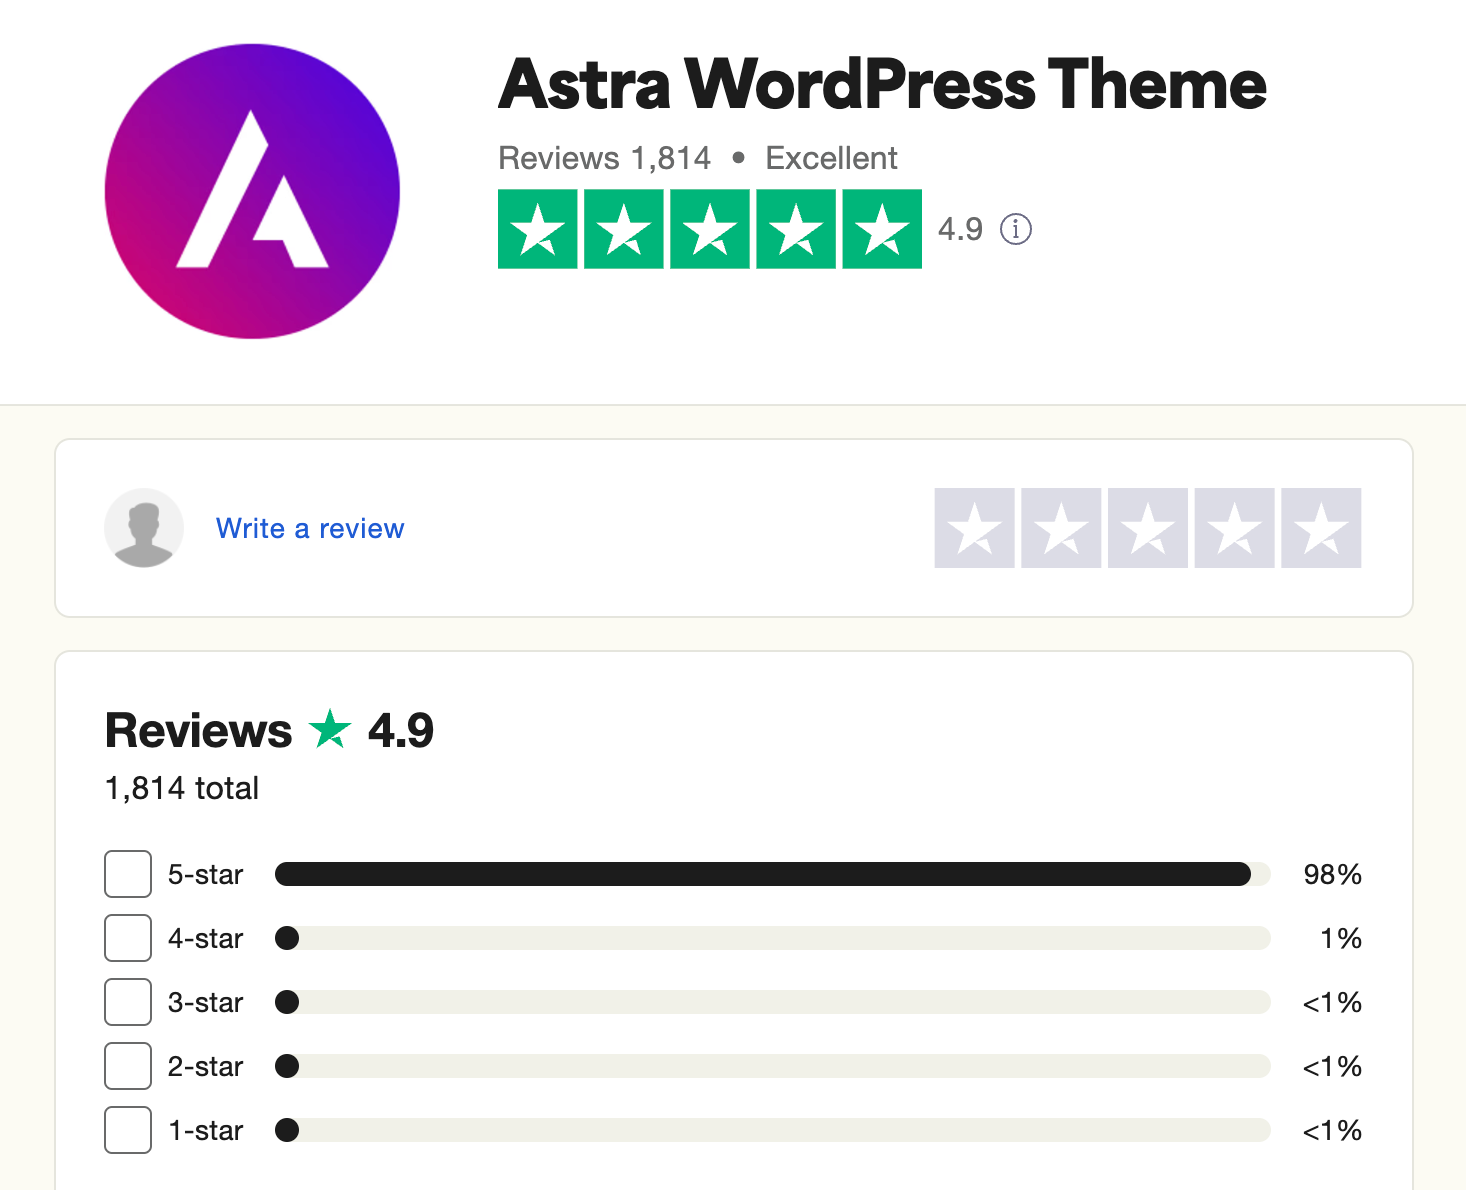This screenshot has height=1190, width=1466.
Task: Click the green TrustScore stars in header
Action: [709, 229]
